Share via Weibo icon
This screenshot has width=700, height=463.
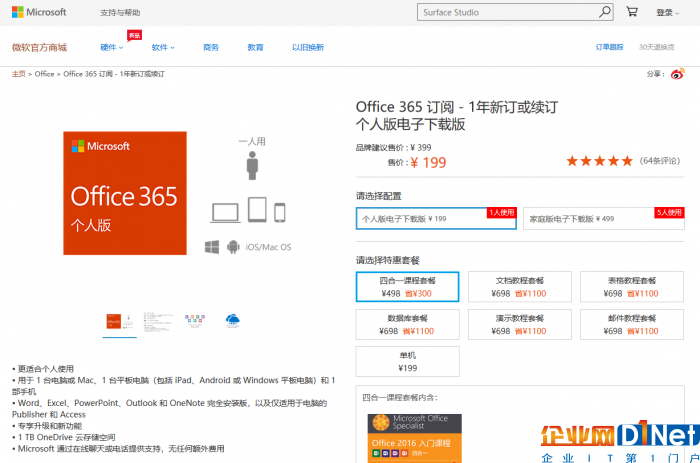[x=677, y=74]
